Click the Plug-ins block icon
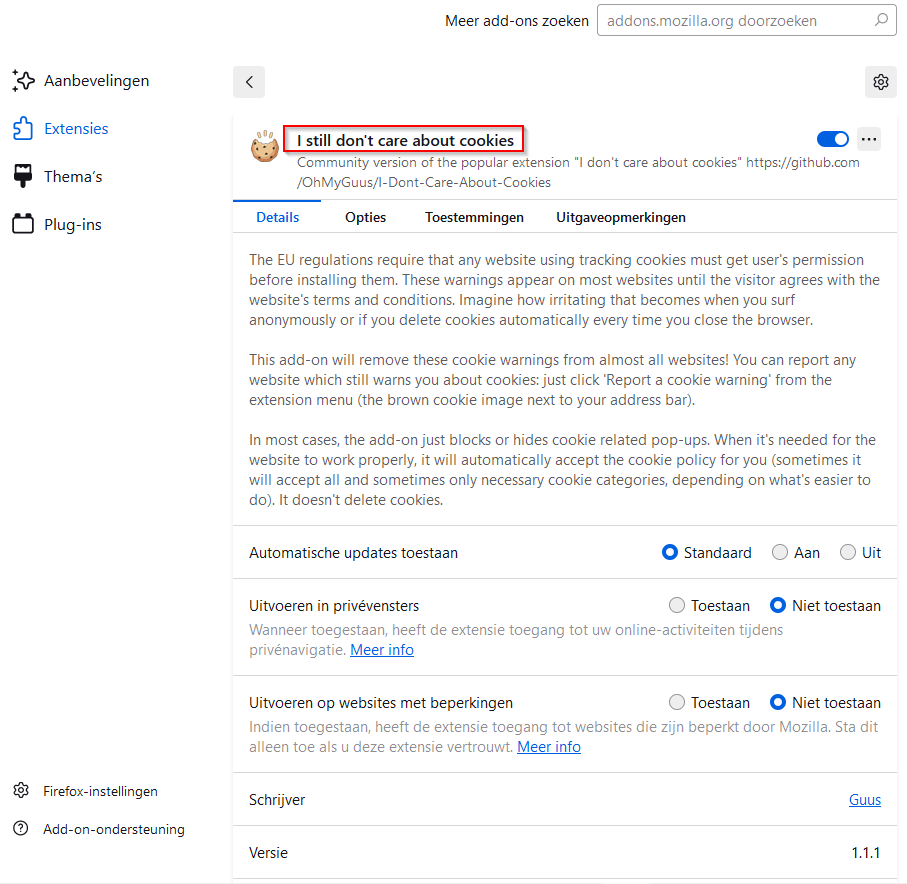Image resolution: width=907 pixels, height=884 pixels. click(23, 224)
